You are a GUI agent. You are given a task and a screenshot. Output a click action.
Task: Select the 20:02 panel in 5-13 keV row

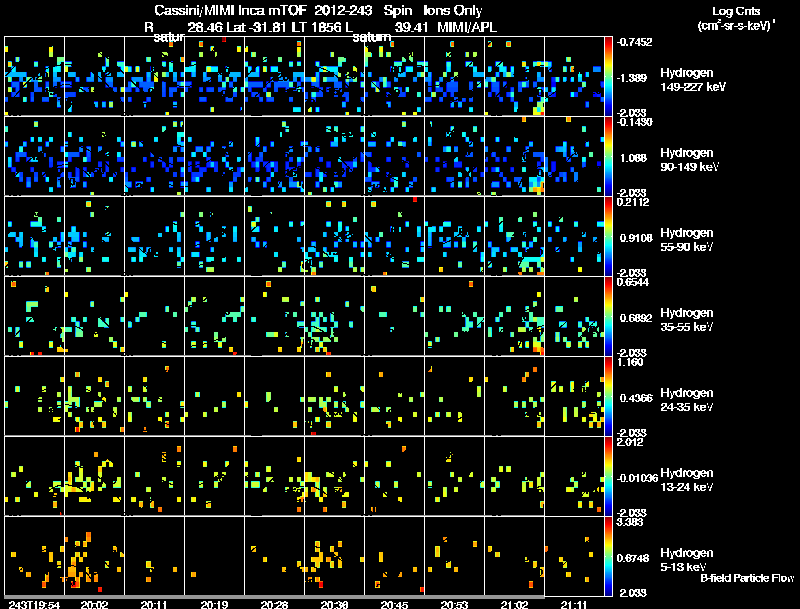pos(94,556)
